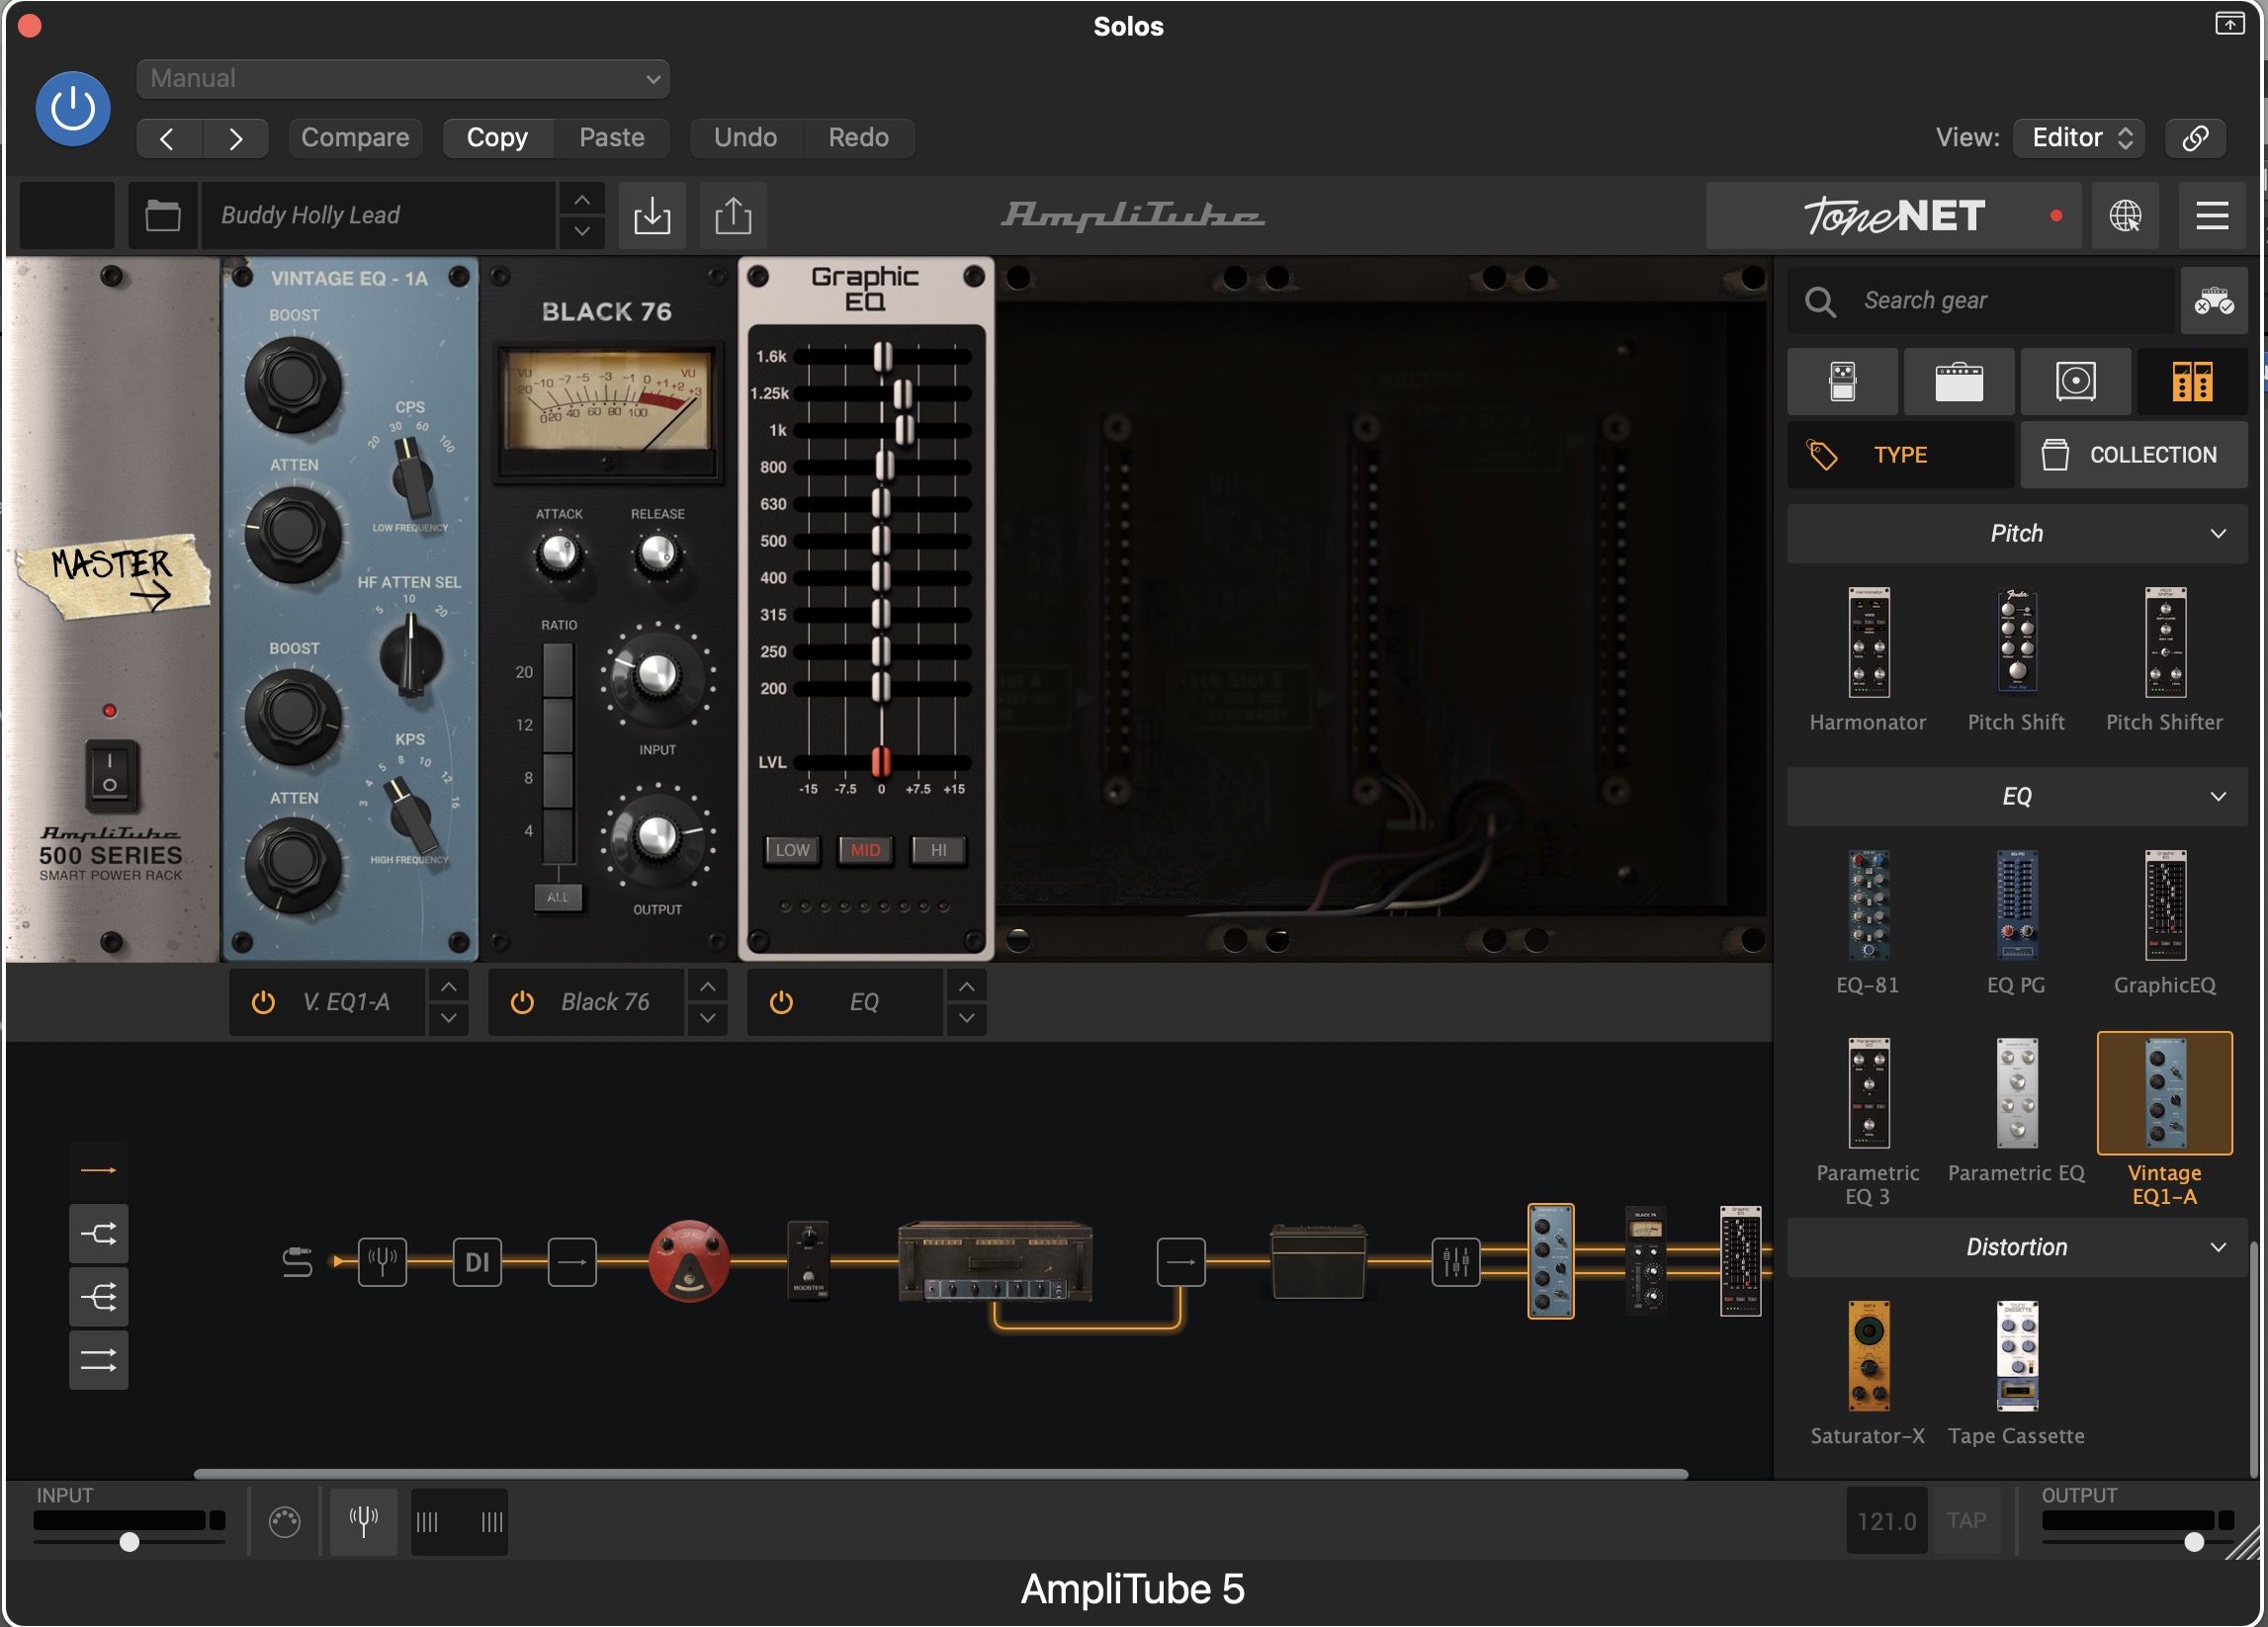Click the OUTPUT level slider handle
The height and width of the screenshot is (1627, 2268).
point(2194,1541)
